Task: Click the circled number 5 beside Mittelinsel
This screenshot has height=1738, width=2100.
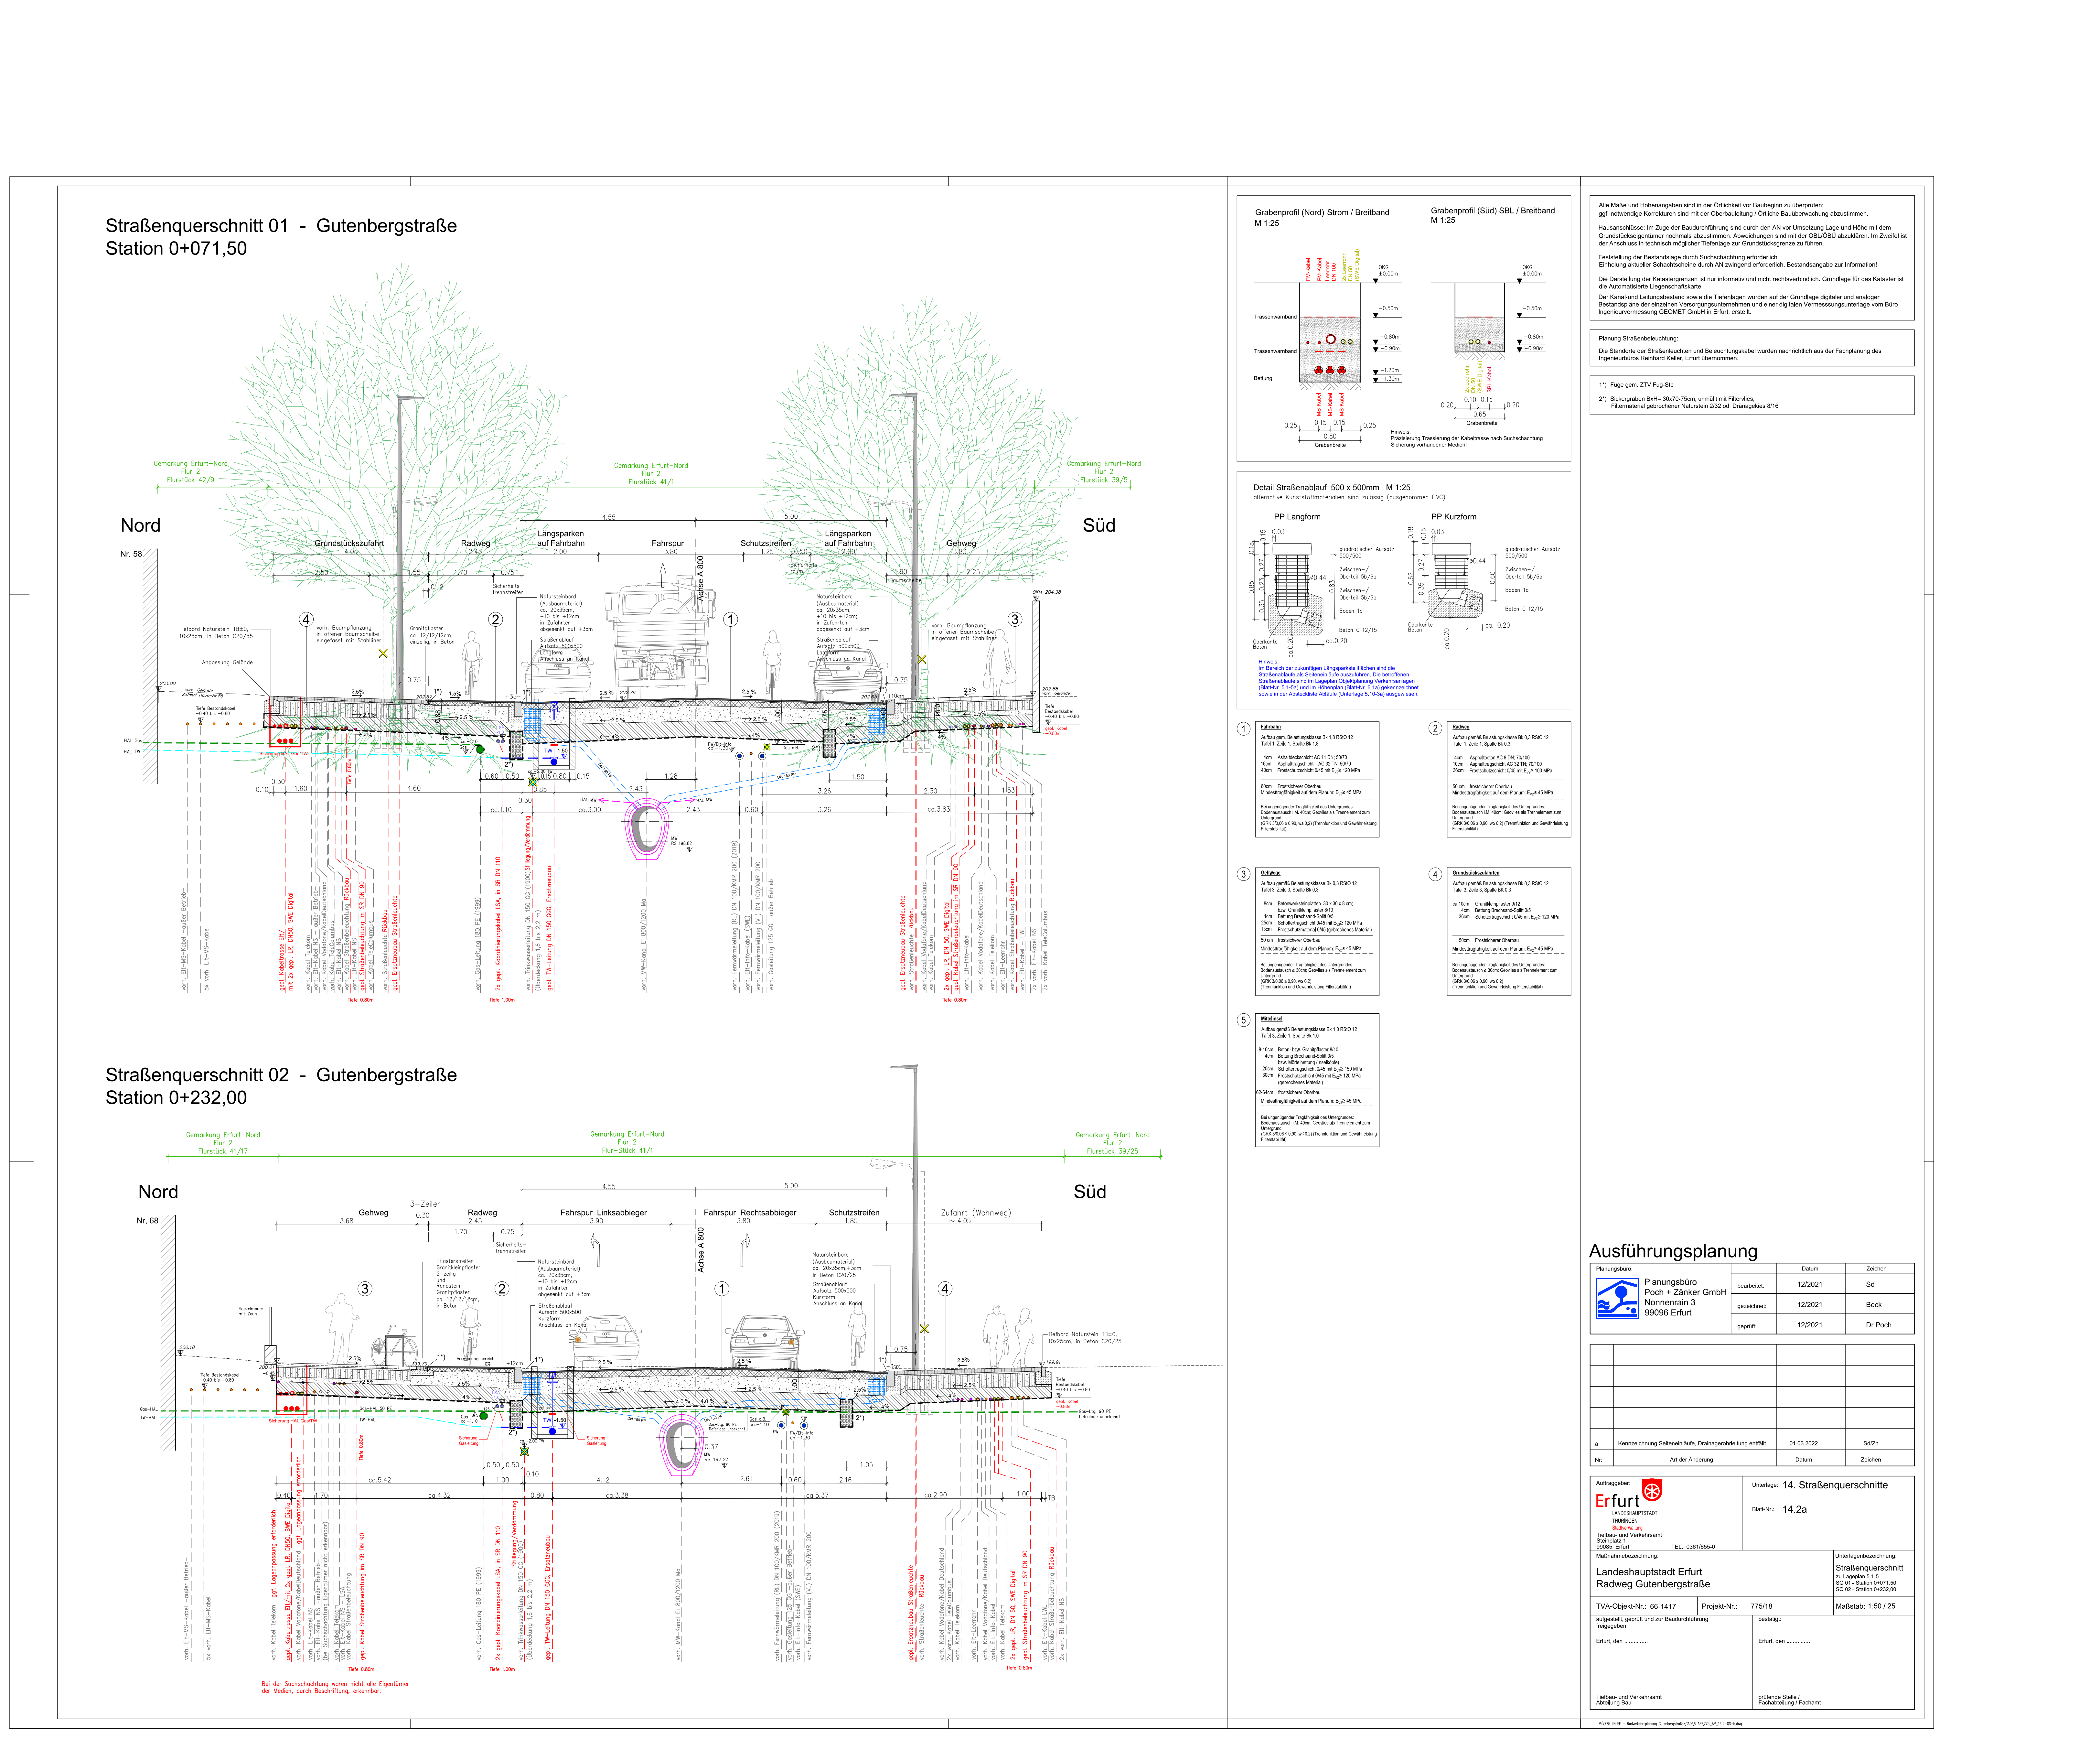Action: 1244,1020
